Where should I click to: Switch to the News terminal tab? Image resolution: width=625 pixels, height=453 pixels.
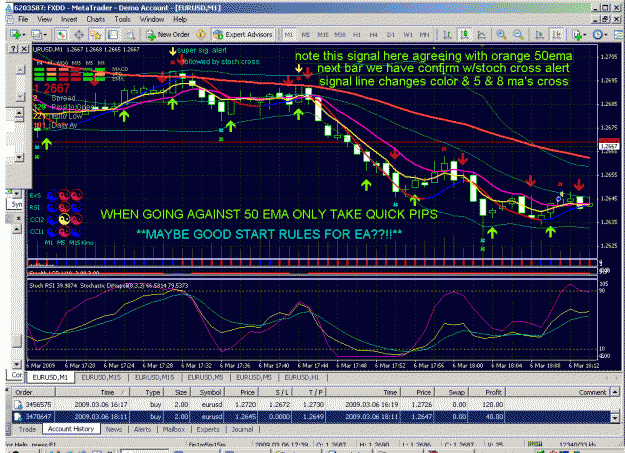coord(114,429)
